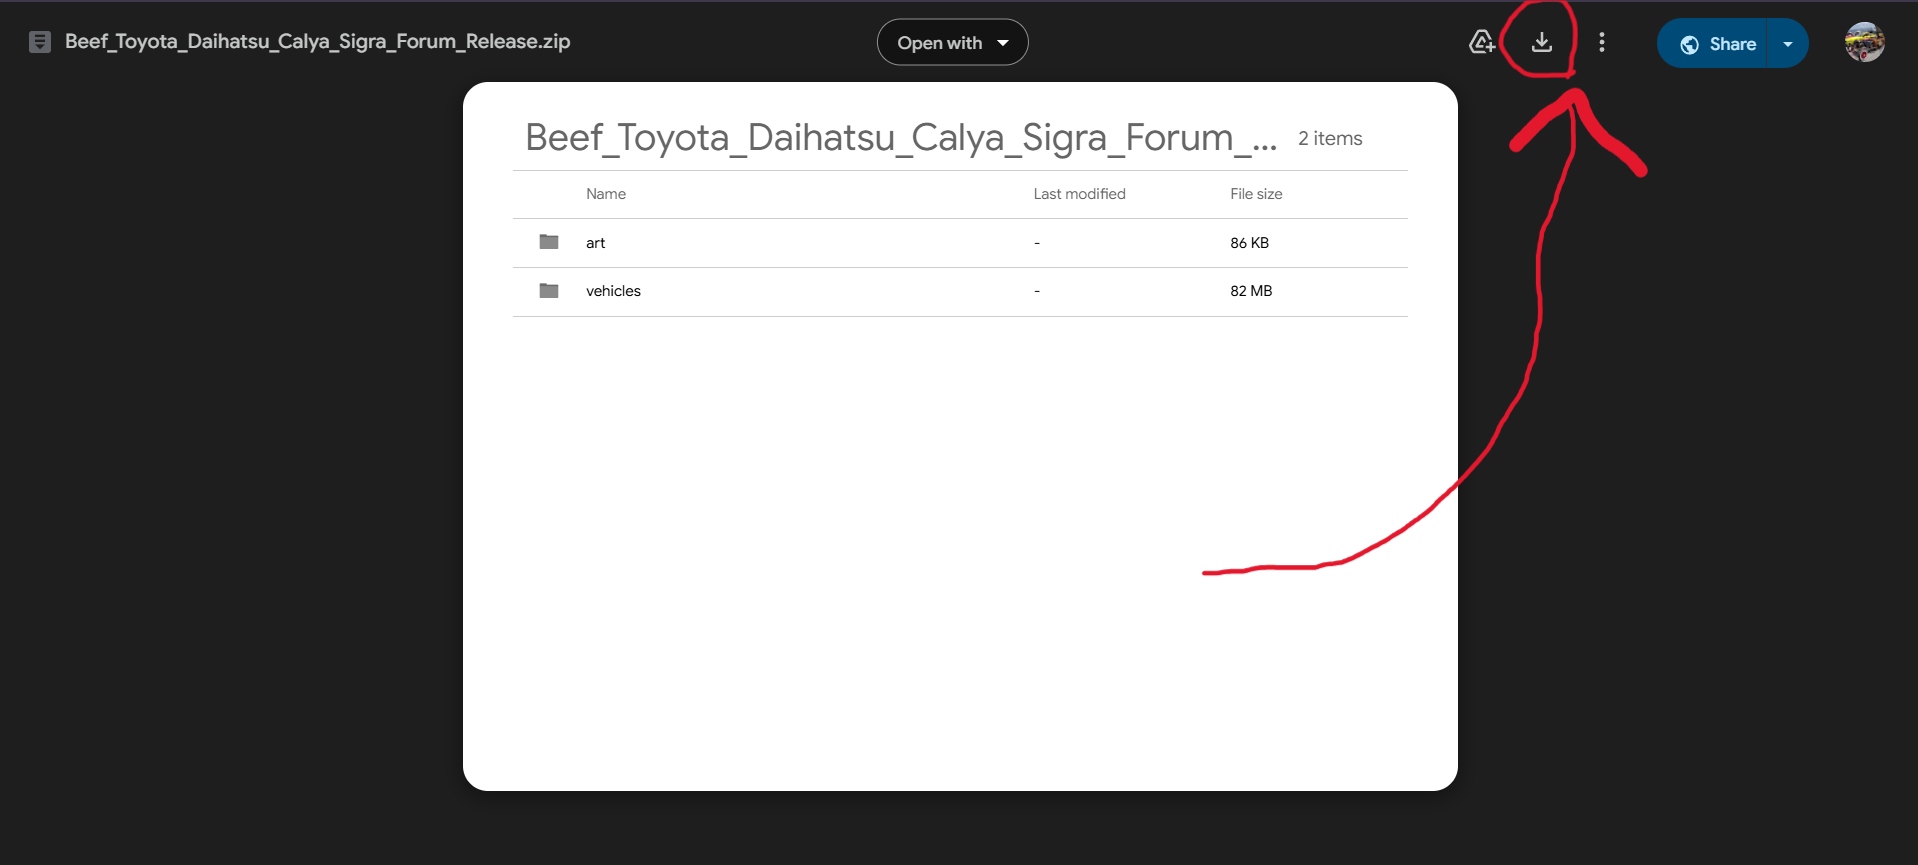Click the download icon in the top bar
Viewport: 1918px width, 865px height.
(x=1541, y=42)
